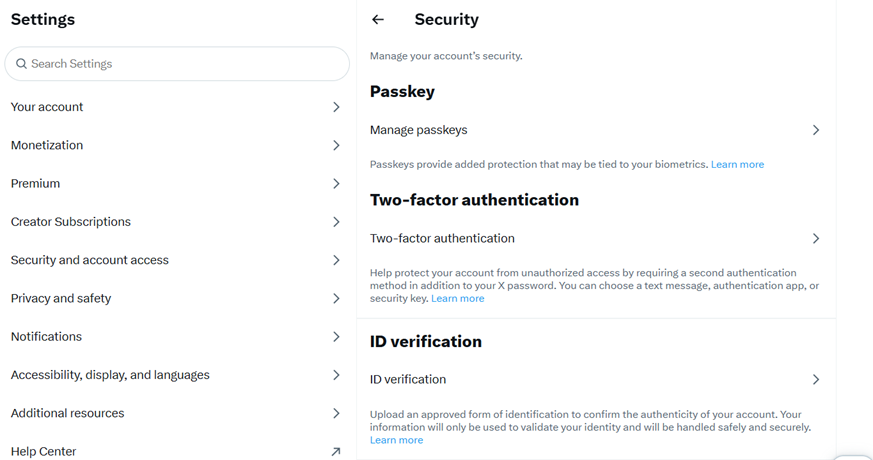Click the Learn more link under Passkey
Screen dimensions: 873x460
pos(737,164)
